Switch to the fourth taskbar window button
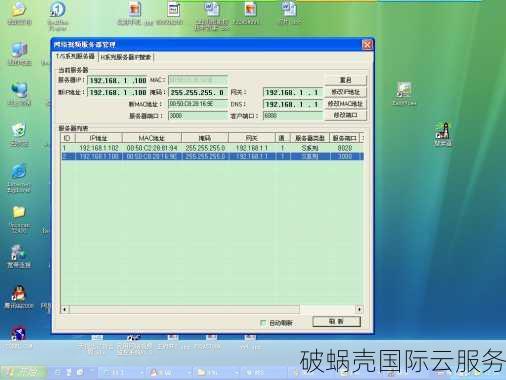Image resolution: width=506 pixels, height=380 pixels. pos(264,372)
